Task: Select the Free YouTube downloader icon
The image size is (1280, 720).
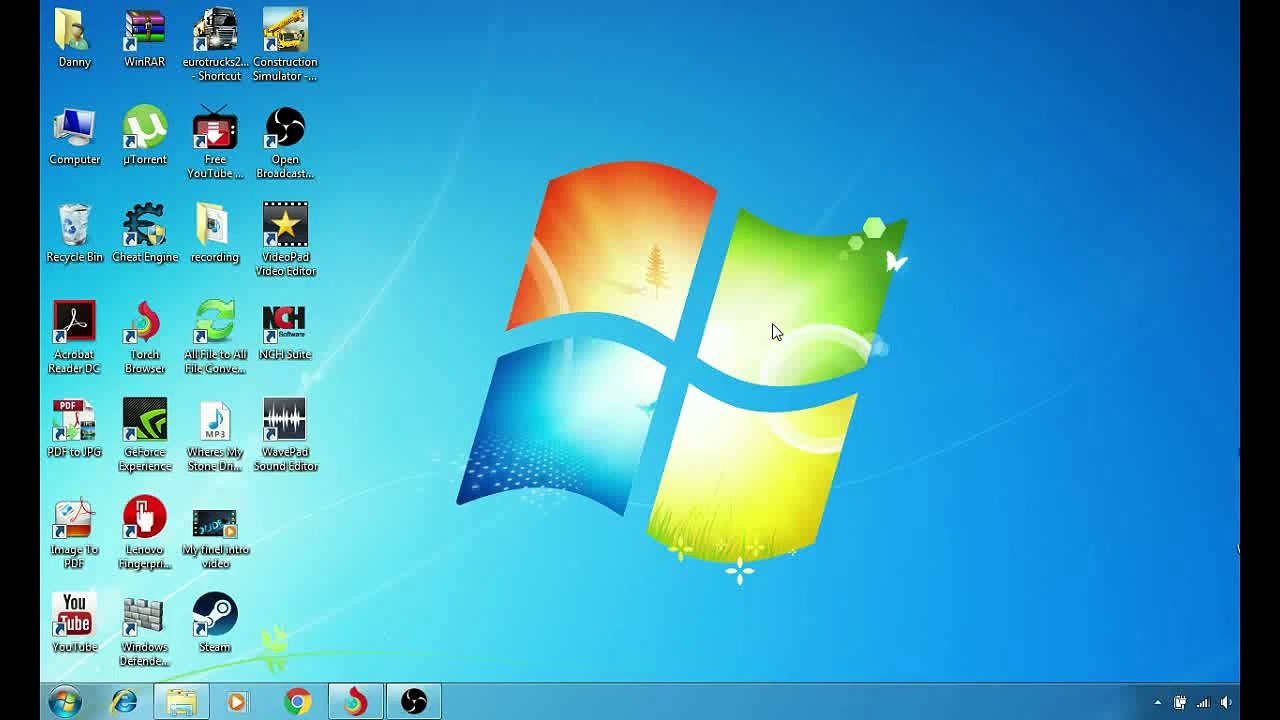Action: click(215, 128)
